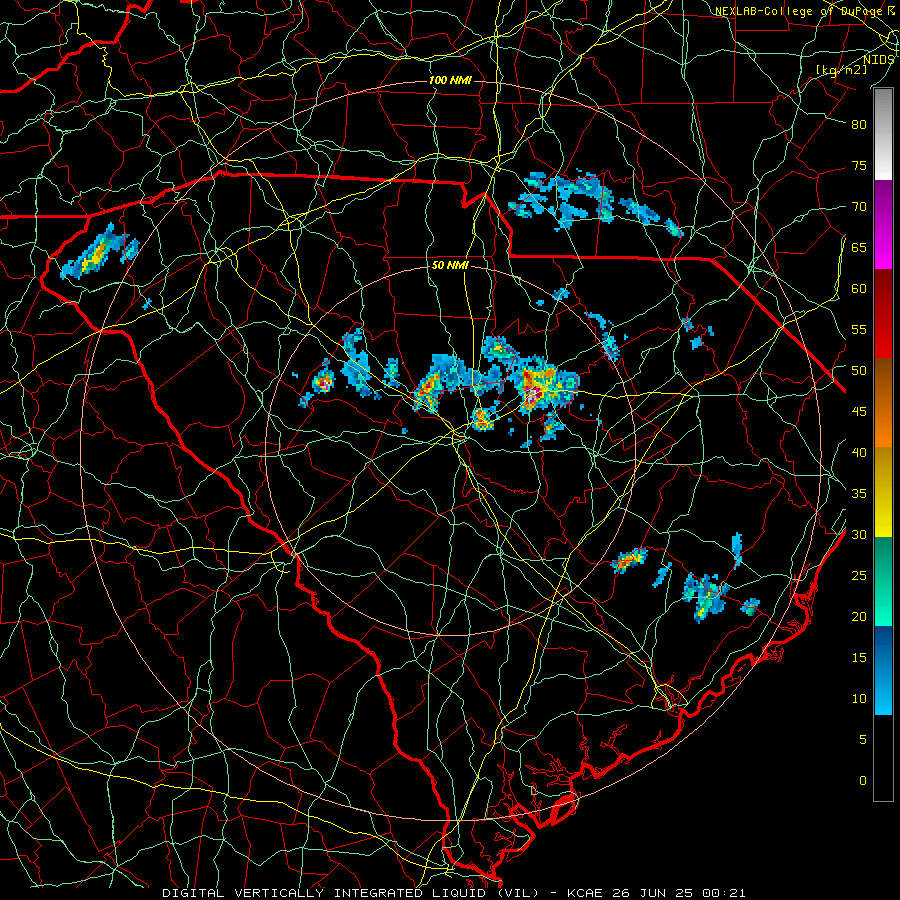The height and width of the screenshot is (900, 900).
Task: Click the "DIGITAL VERTICALLY INTEGRATED LIQUID (VIL)" caption
Action: click(x=351, y=893)
